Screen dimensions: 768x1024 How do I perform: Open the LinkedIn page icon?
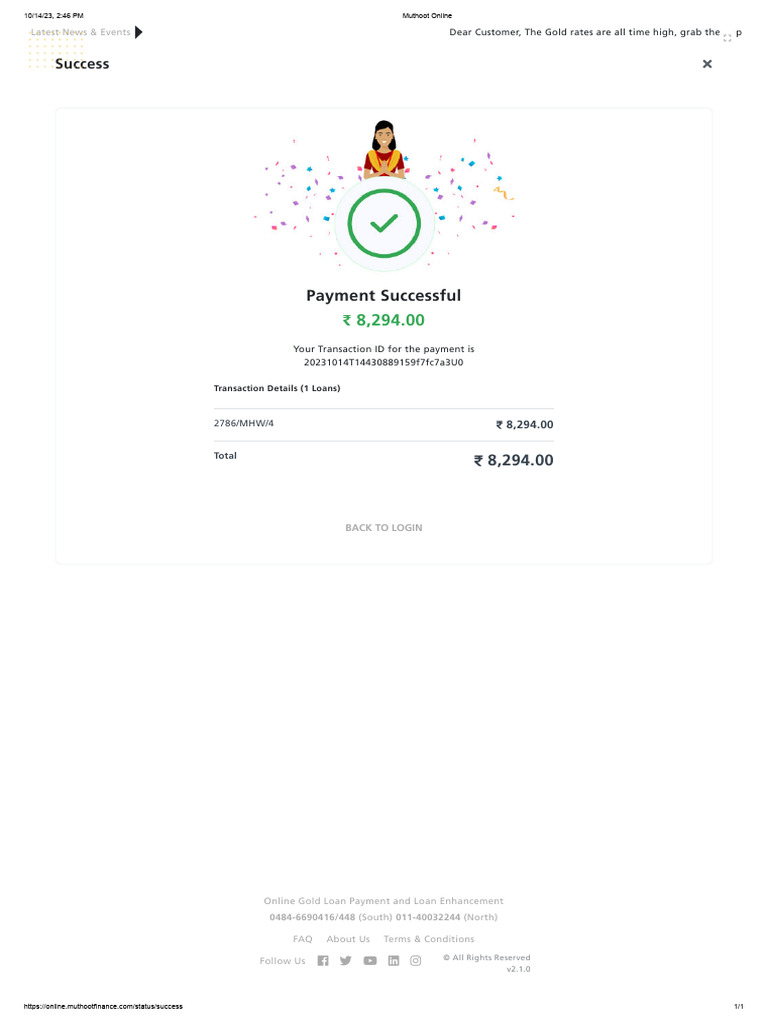coord(393,961)
